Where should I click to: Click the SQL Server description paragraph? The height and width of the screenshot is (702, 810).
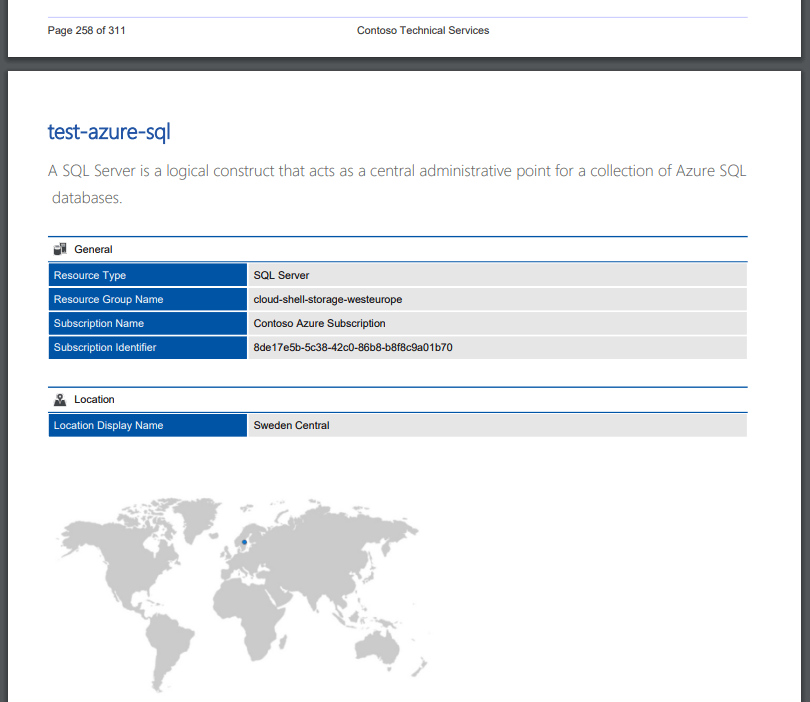tap(397, 184)
